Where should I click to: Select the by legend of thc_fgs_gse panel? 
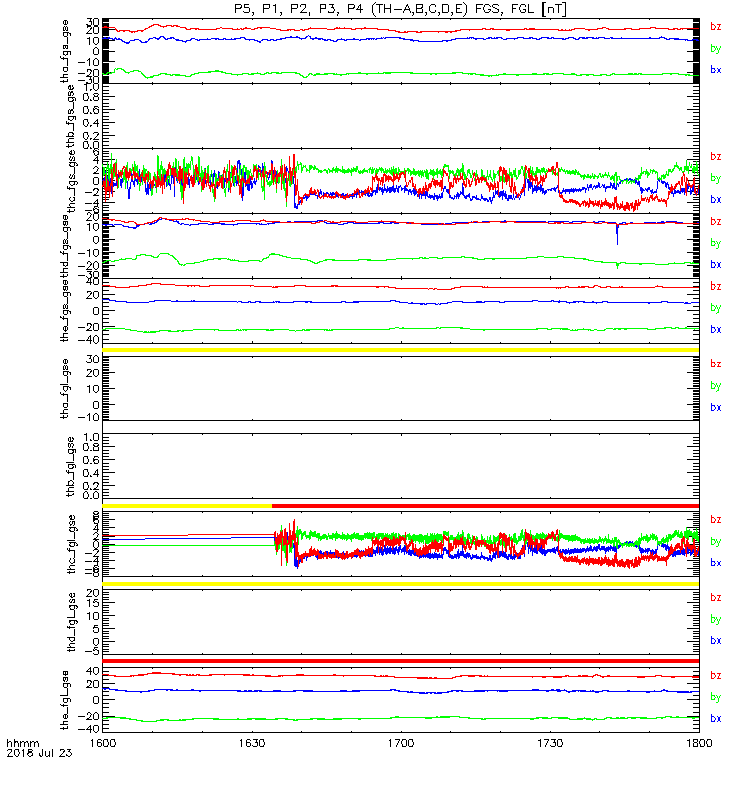tap(716, 179)
